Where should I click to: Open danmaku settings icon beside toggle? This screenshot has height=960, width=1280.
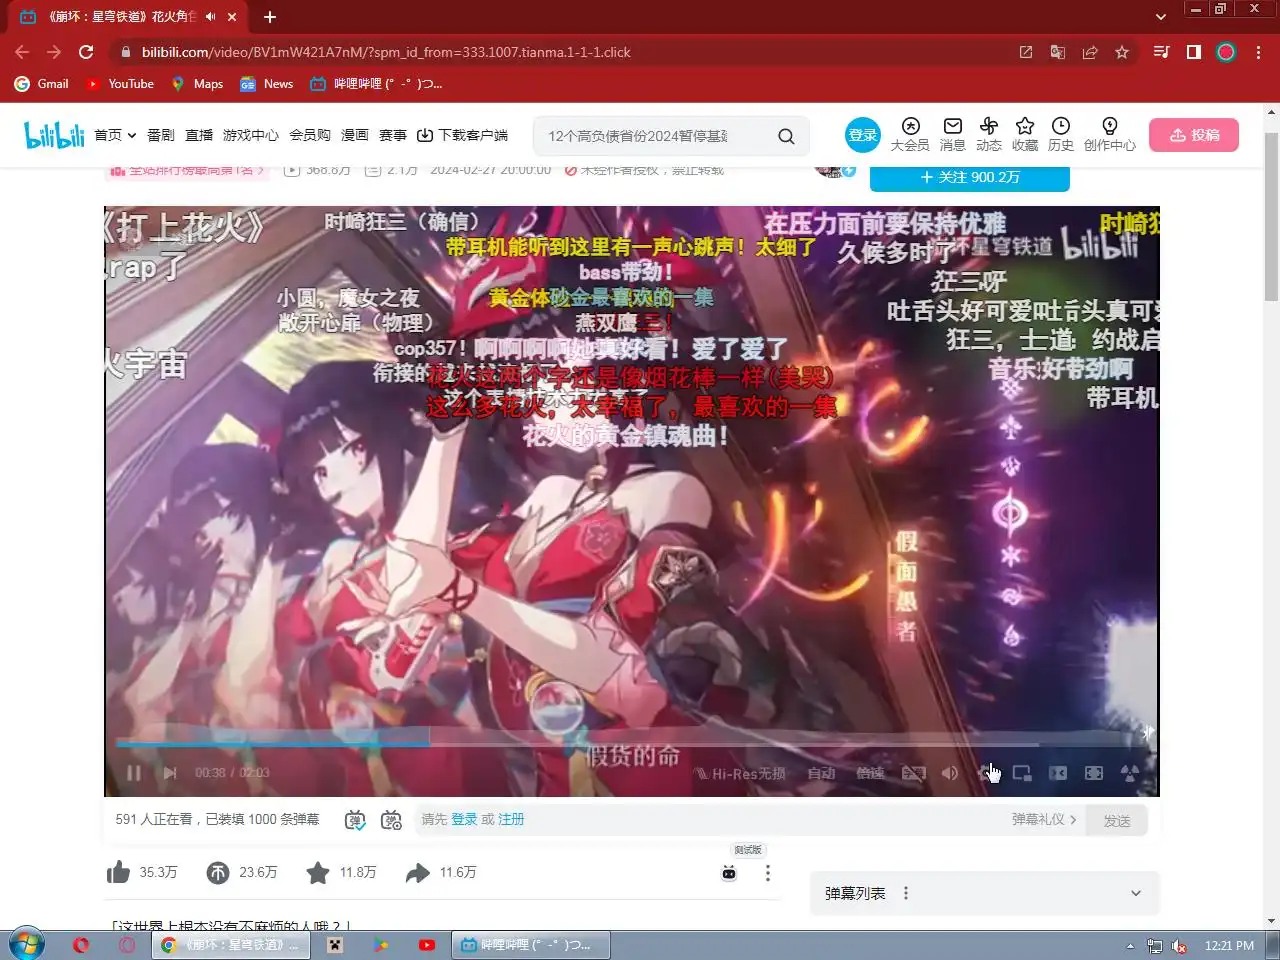pyautogui.click(x=391, y=820)
